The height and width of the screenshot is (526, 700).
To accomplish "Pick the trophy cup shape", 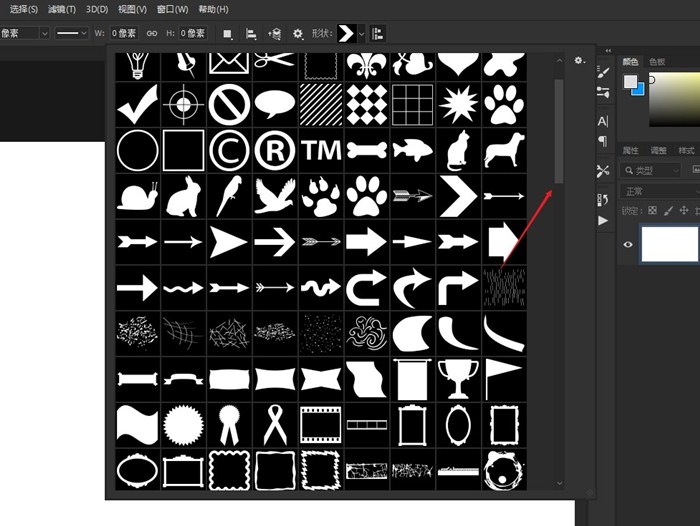I will [457, 379].
